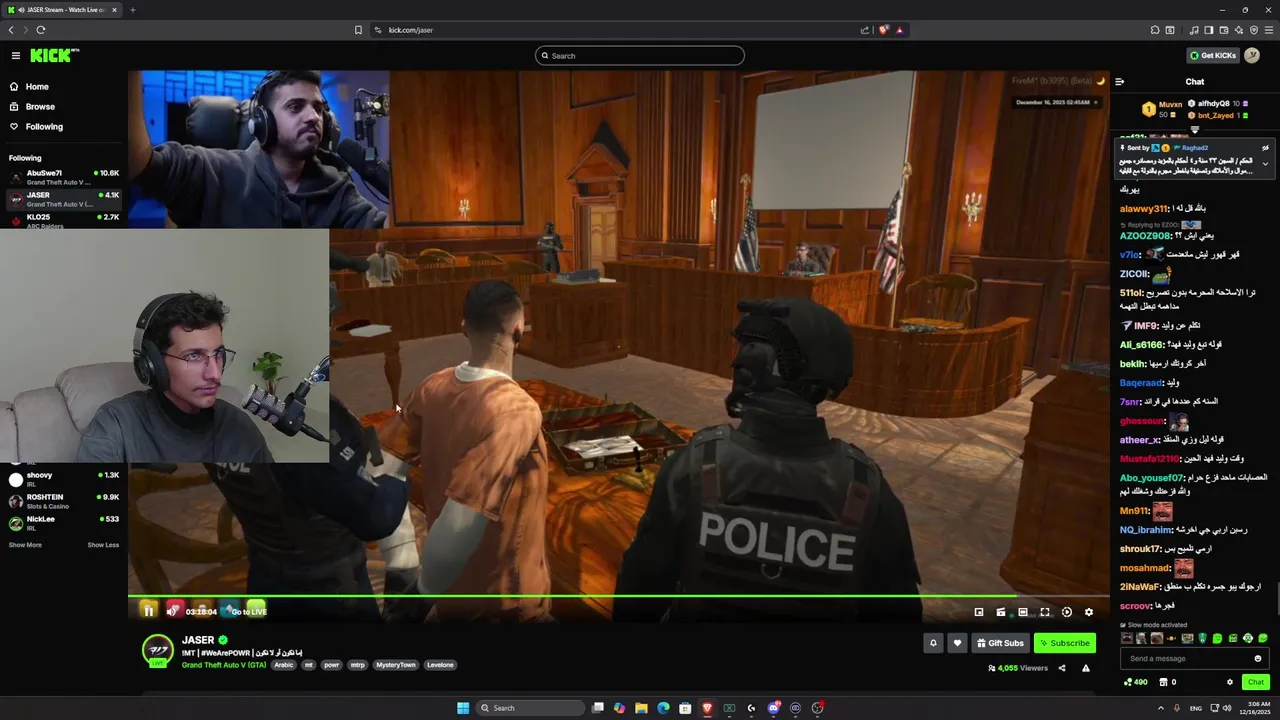The height and width of the screenshot is (720, 1280).
Task: Pause the stream playback
Action: [148, 611]
